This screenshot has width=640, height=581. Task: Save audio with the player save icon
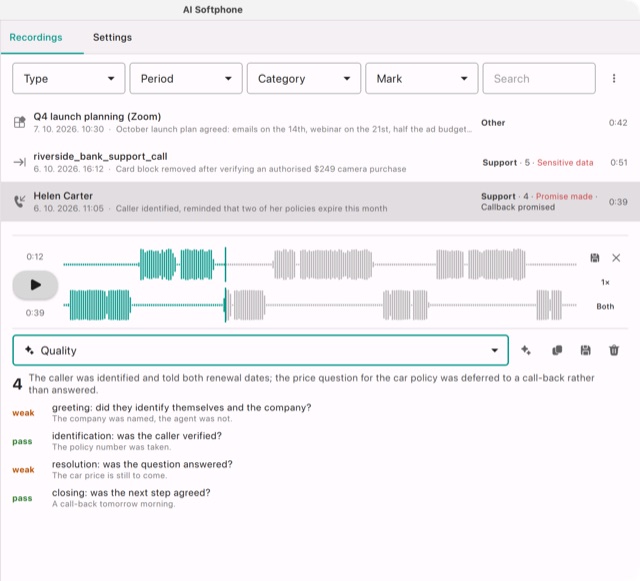pyautogui.click(x=595, y=258)
